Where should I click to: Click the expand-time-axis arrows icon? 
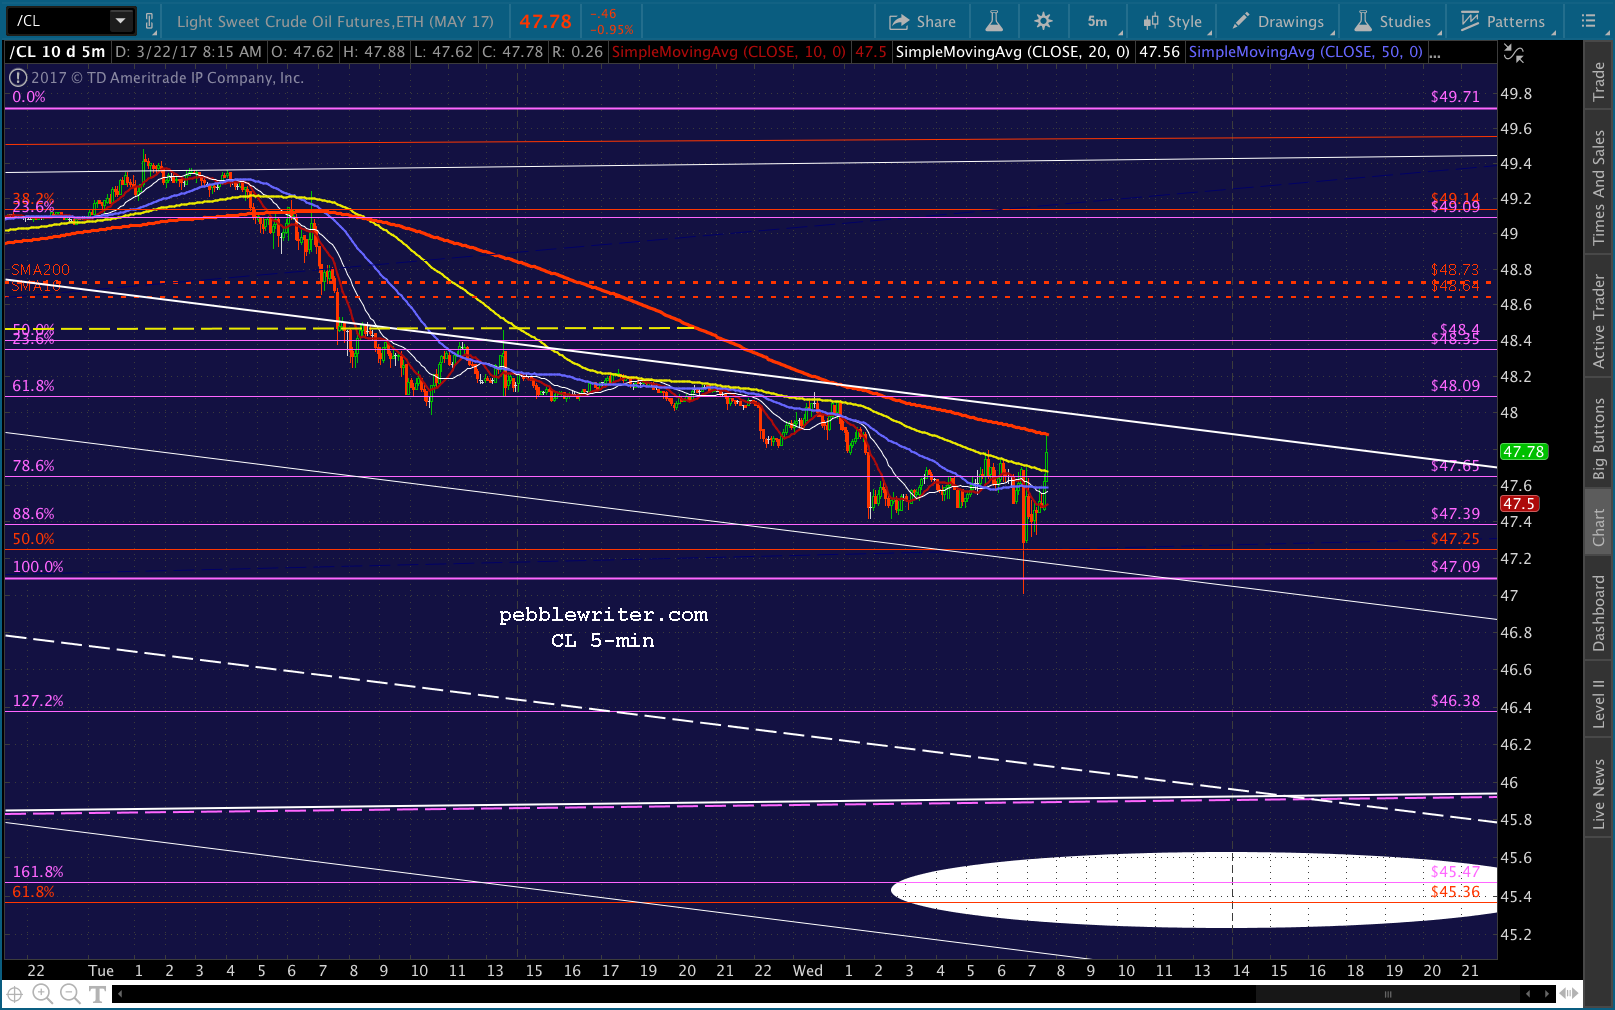[x=1570, y=994]
